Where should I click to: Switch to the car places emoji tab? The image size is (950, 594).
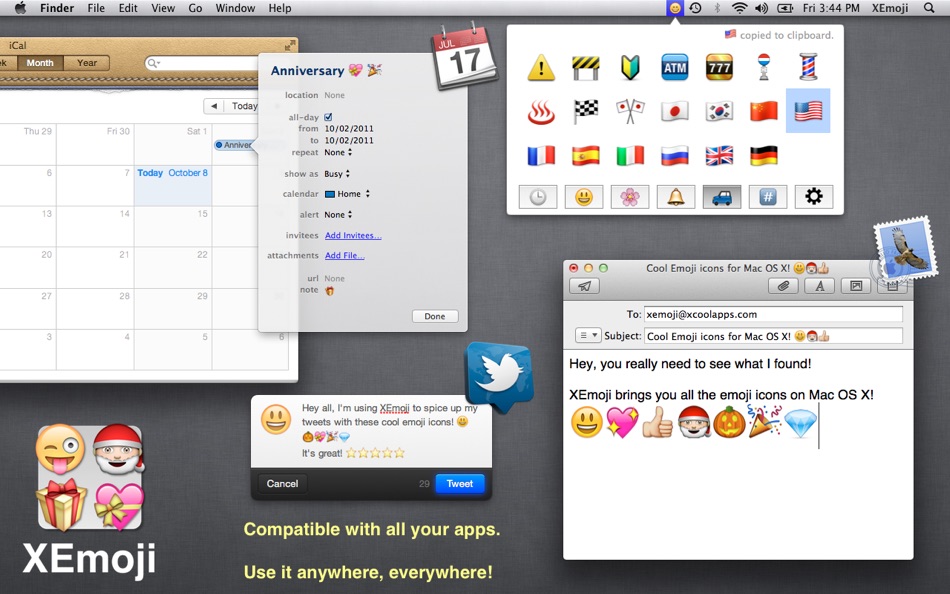(x=722, y=197)
